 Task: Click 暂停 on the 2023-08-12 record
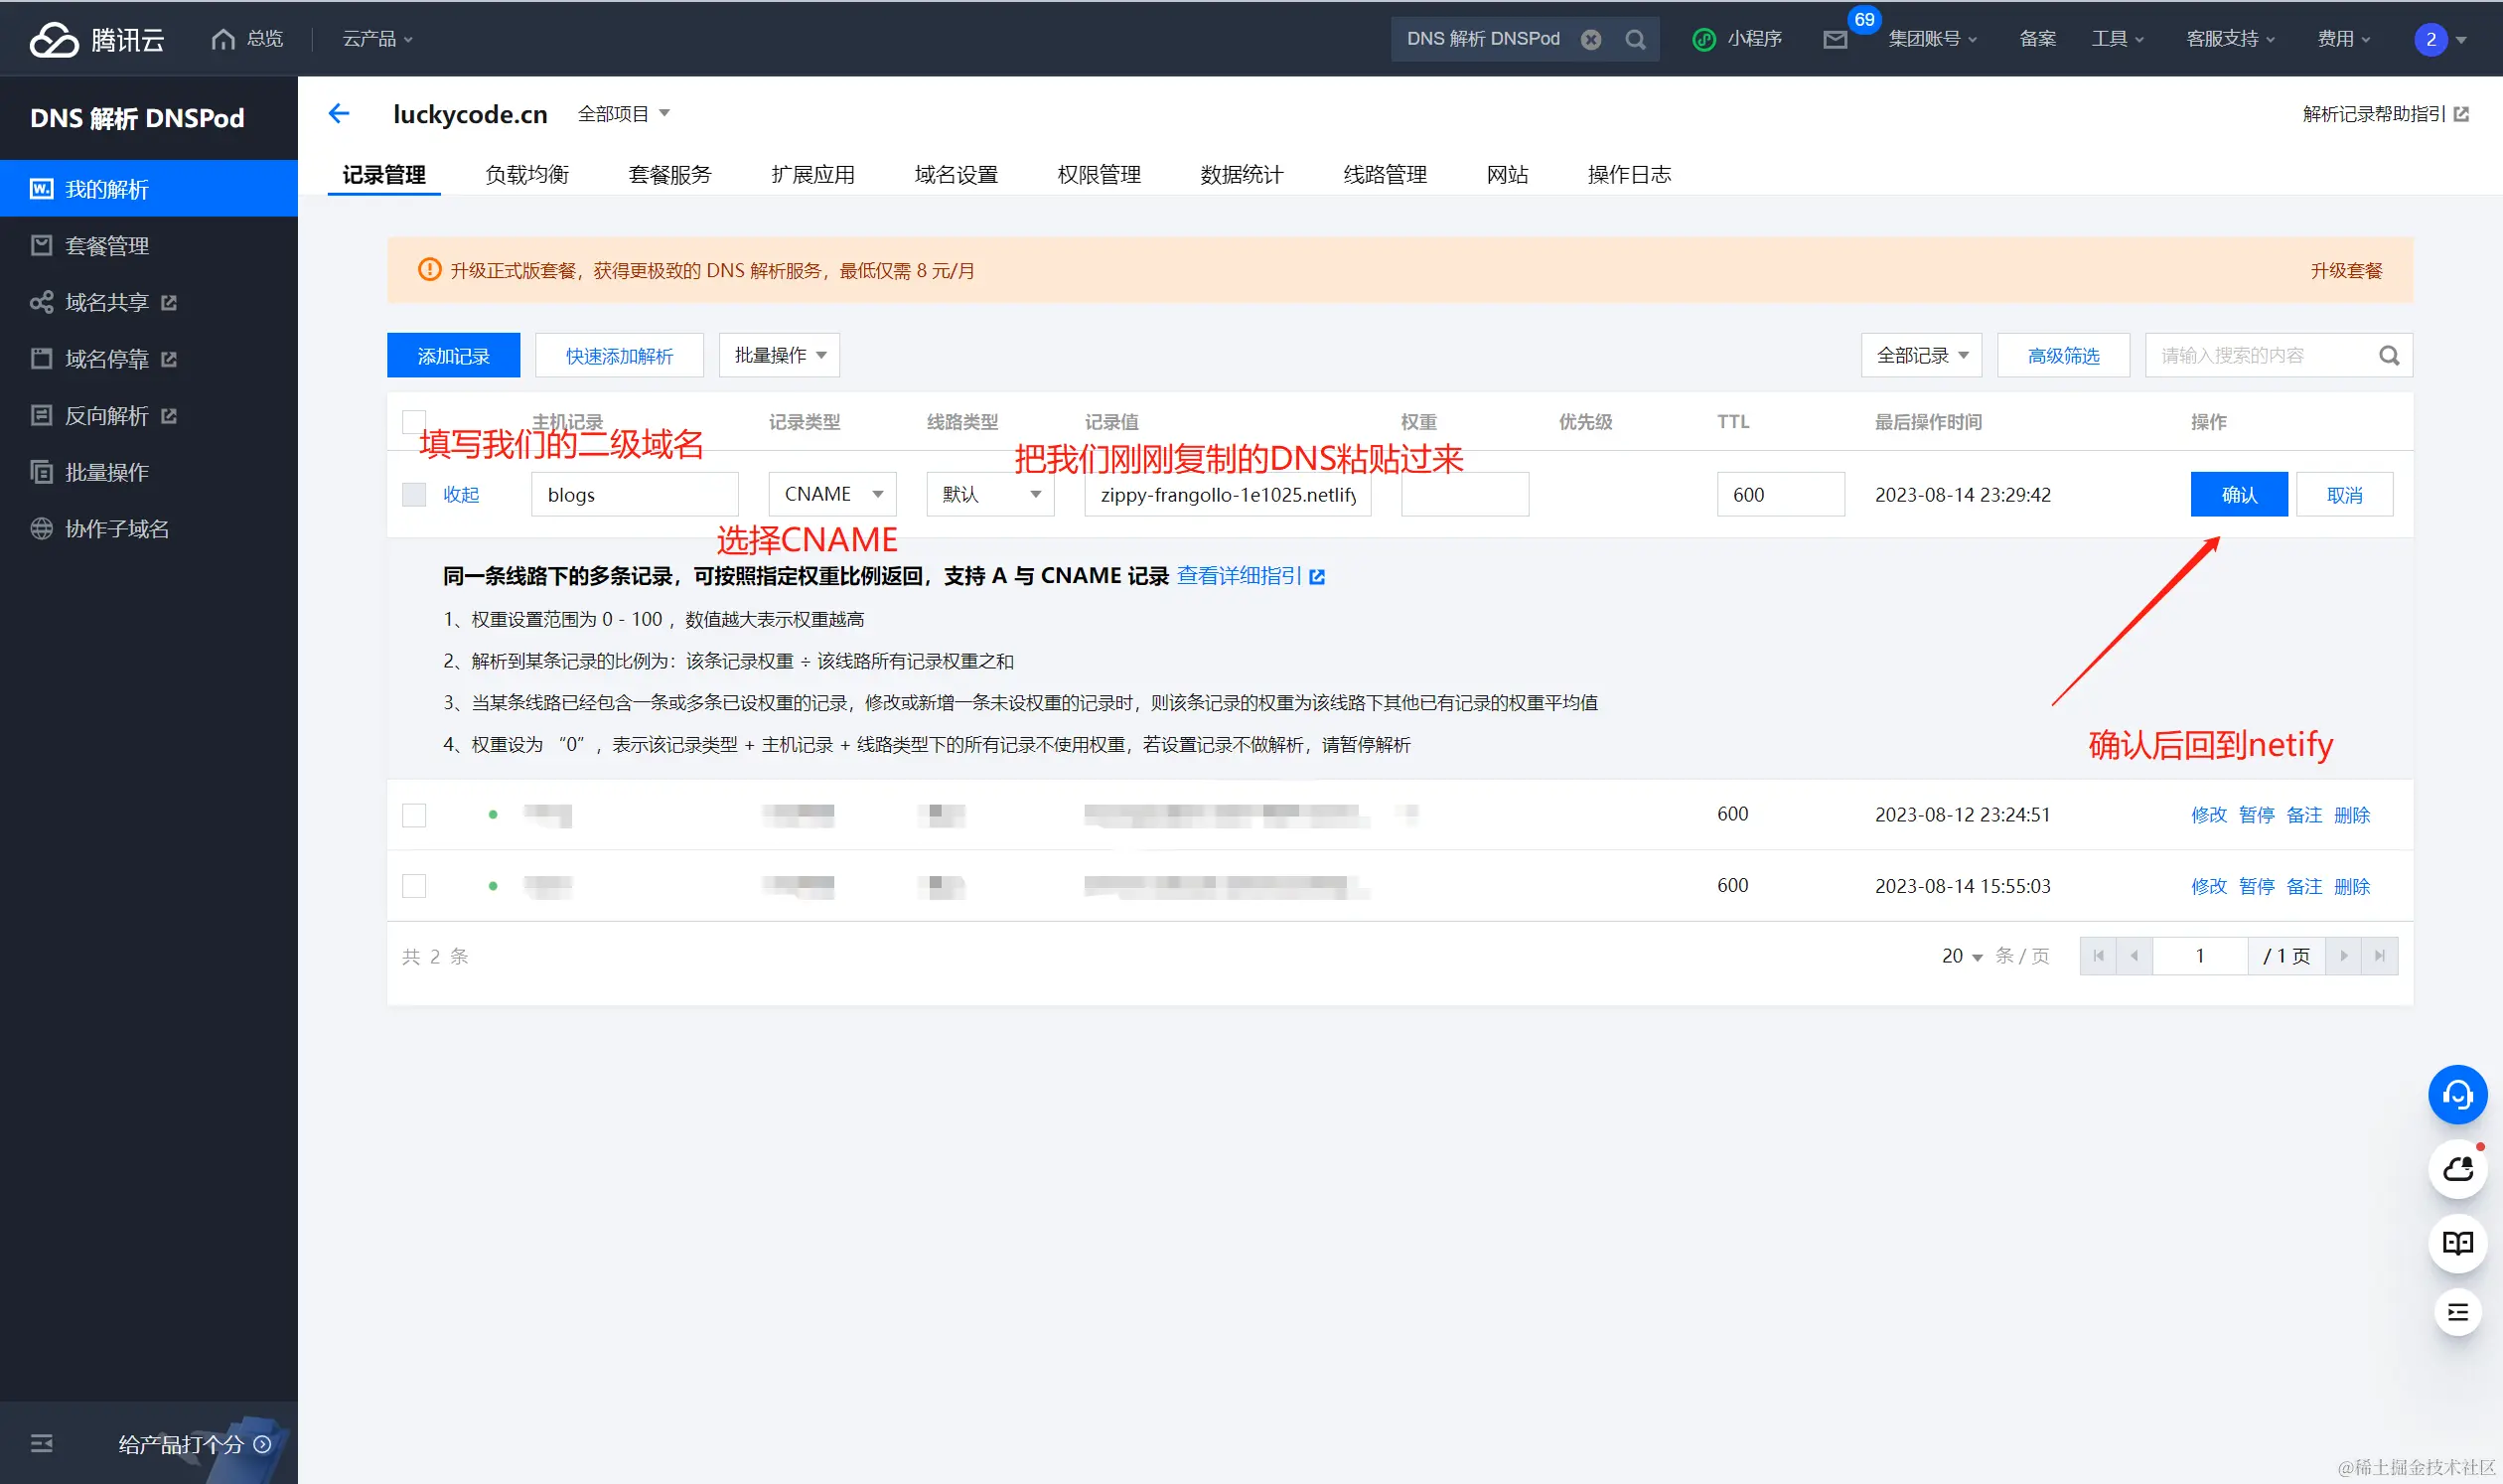pyautogui.click(x=2256, y=815)
